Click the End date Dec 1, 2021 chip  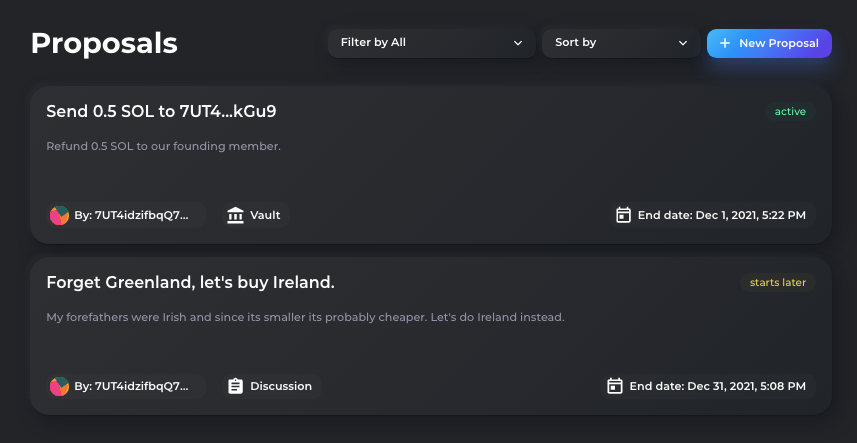pos(713,215)
